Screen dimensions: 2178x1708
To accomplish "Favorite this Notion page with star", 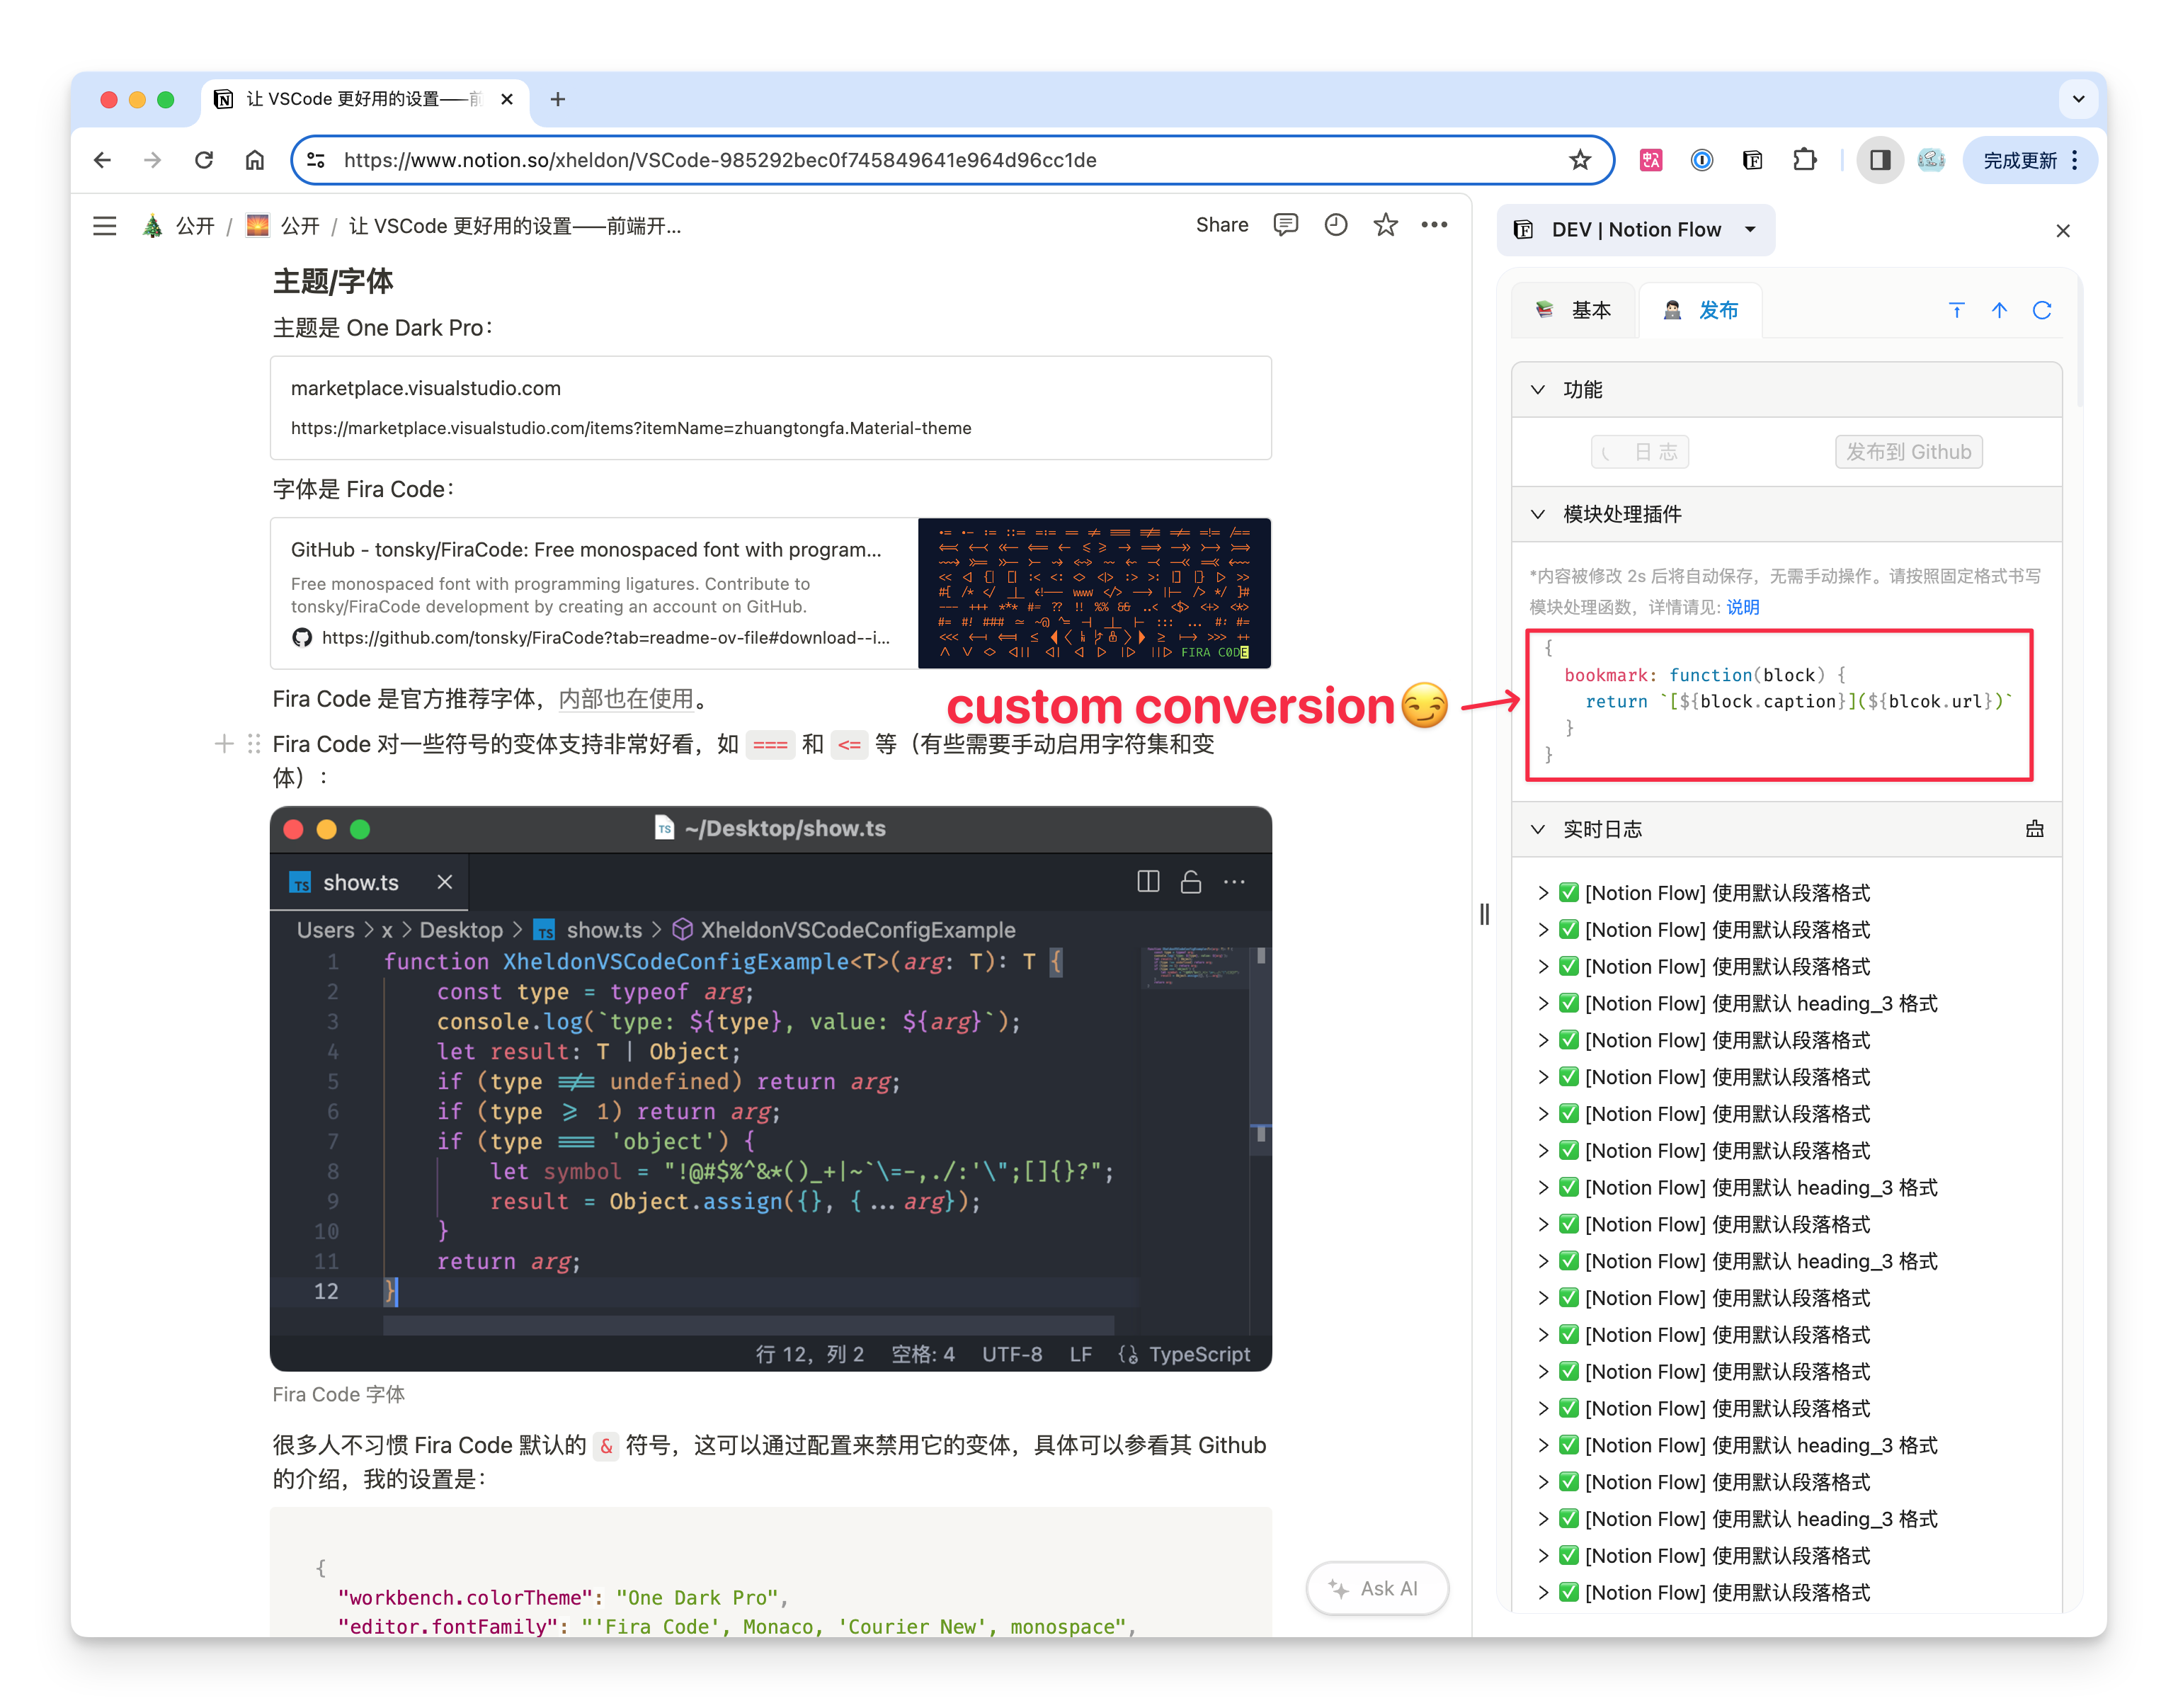I will tap(1385, 225).
